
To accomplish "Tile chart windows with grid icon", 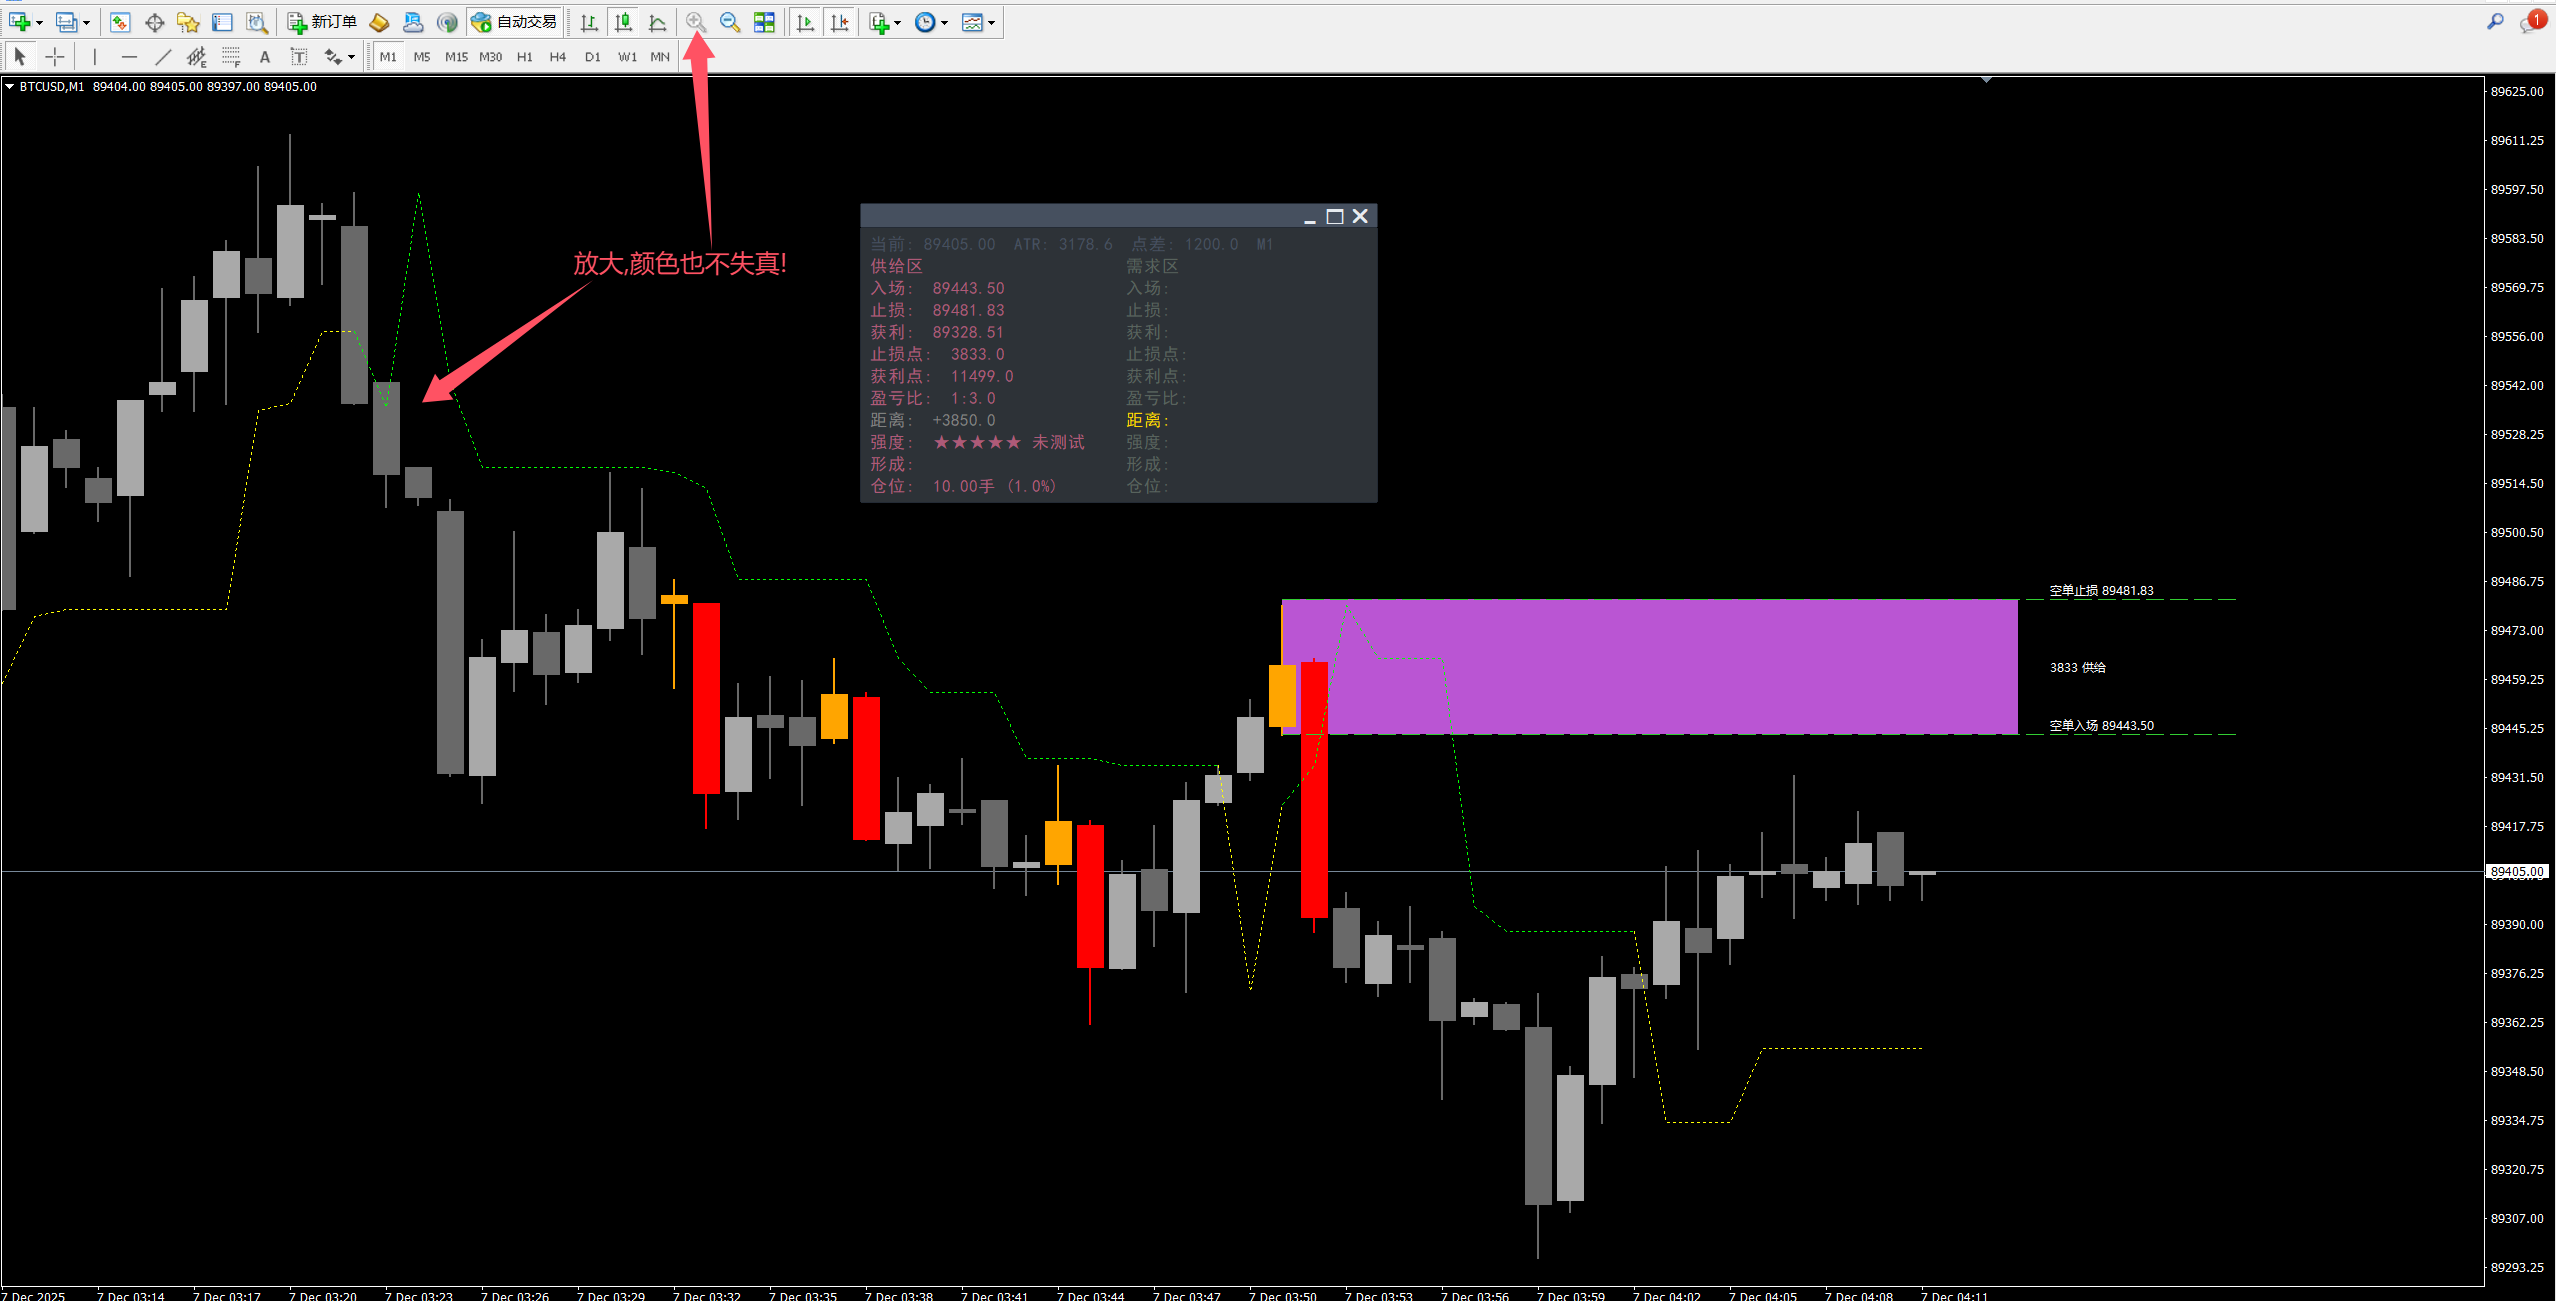I will [764, 22].
